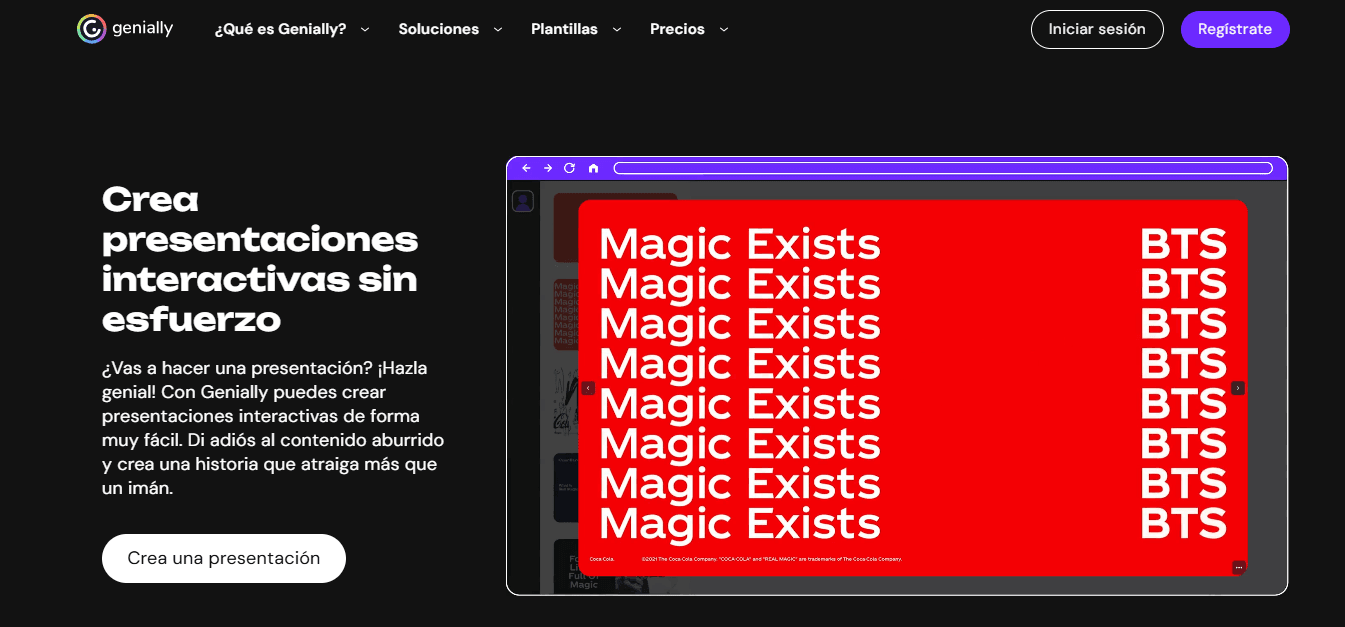The image size is (1345, 627).
Task: Go back using the mock browser's left arrow
Action: point(526,168)
